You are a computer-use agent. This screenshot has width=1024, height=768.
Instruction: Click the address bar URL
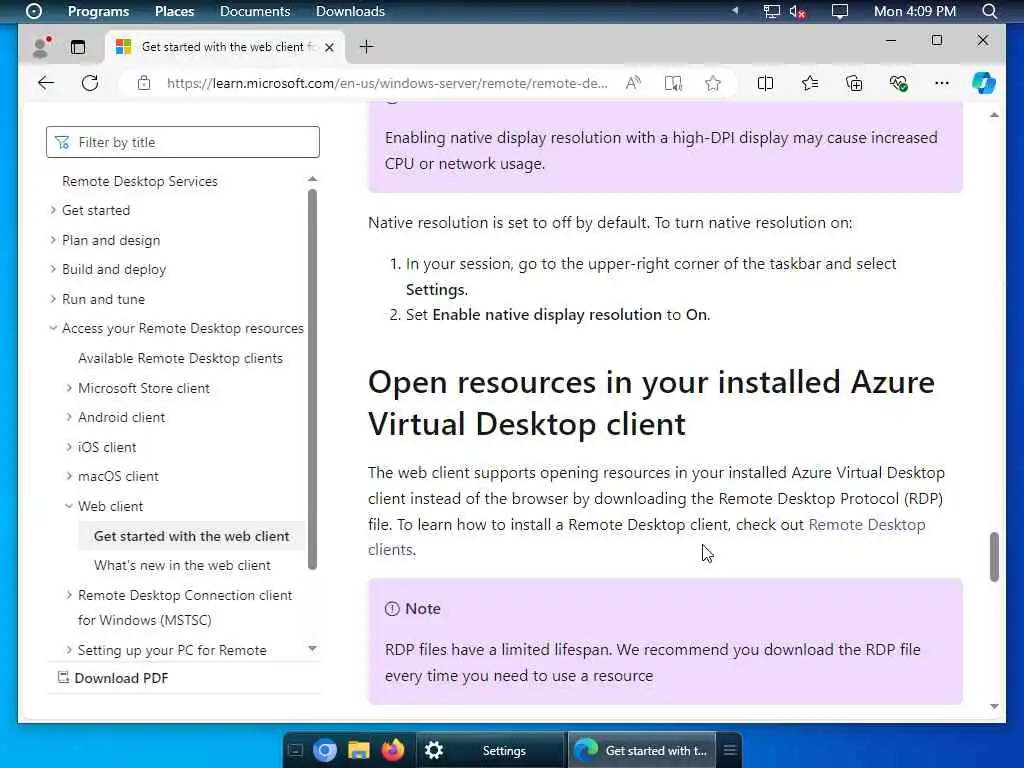387,83
